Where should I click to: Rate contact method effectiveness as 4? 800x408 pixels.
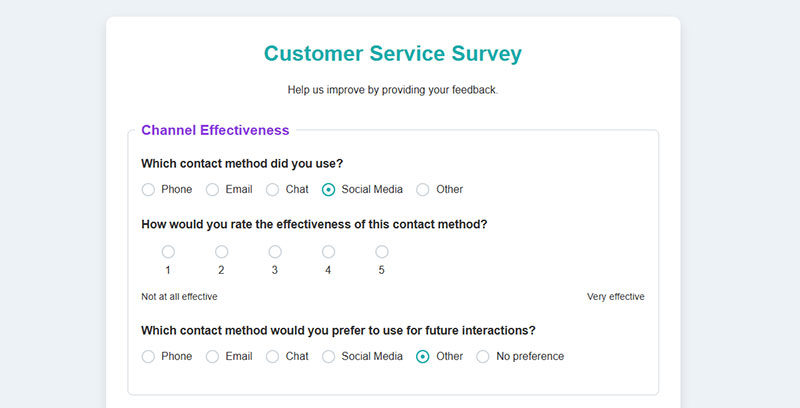coord(328,252)
